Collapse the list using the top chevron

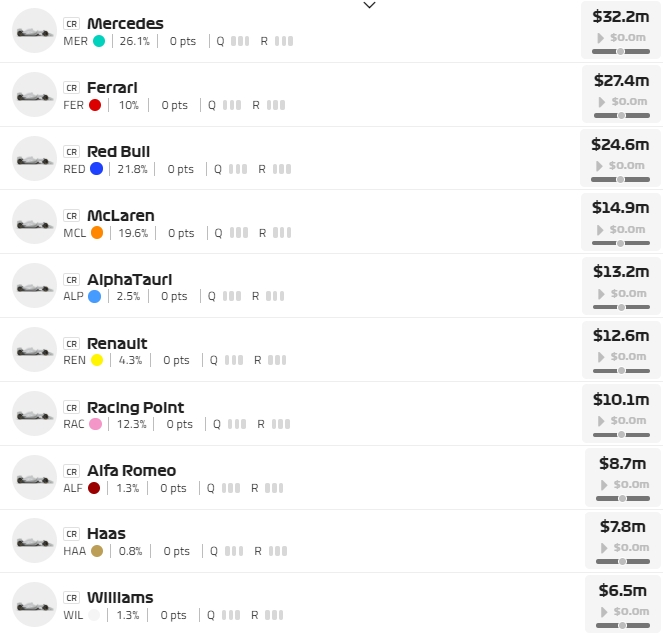(x=369, y=6)
